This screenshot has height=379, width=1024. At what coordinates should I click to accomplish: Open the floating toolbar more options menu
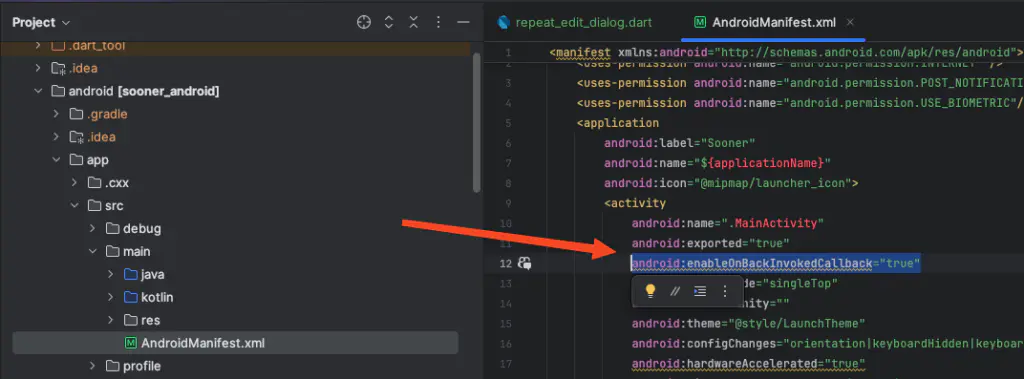[724, 291]
